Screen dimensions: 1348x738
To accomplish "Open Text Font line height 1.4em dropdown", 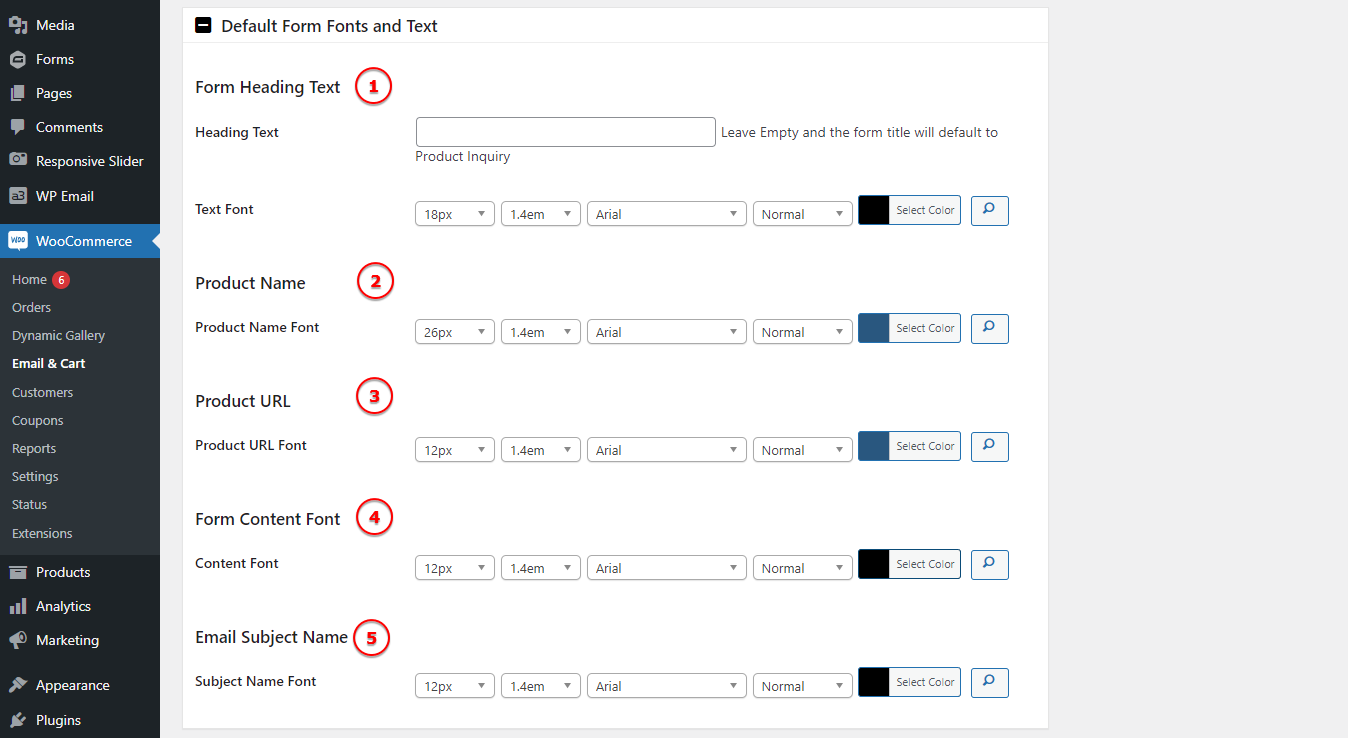I will point(541,214).
